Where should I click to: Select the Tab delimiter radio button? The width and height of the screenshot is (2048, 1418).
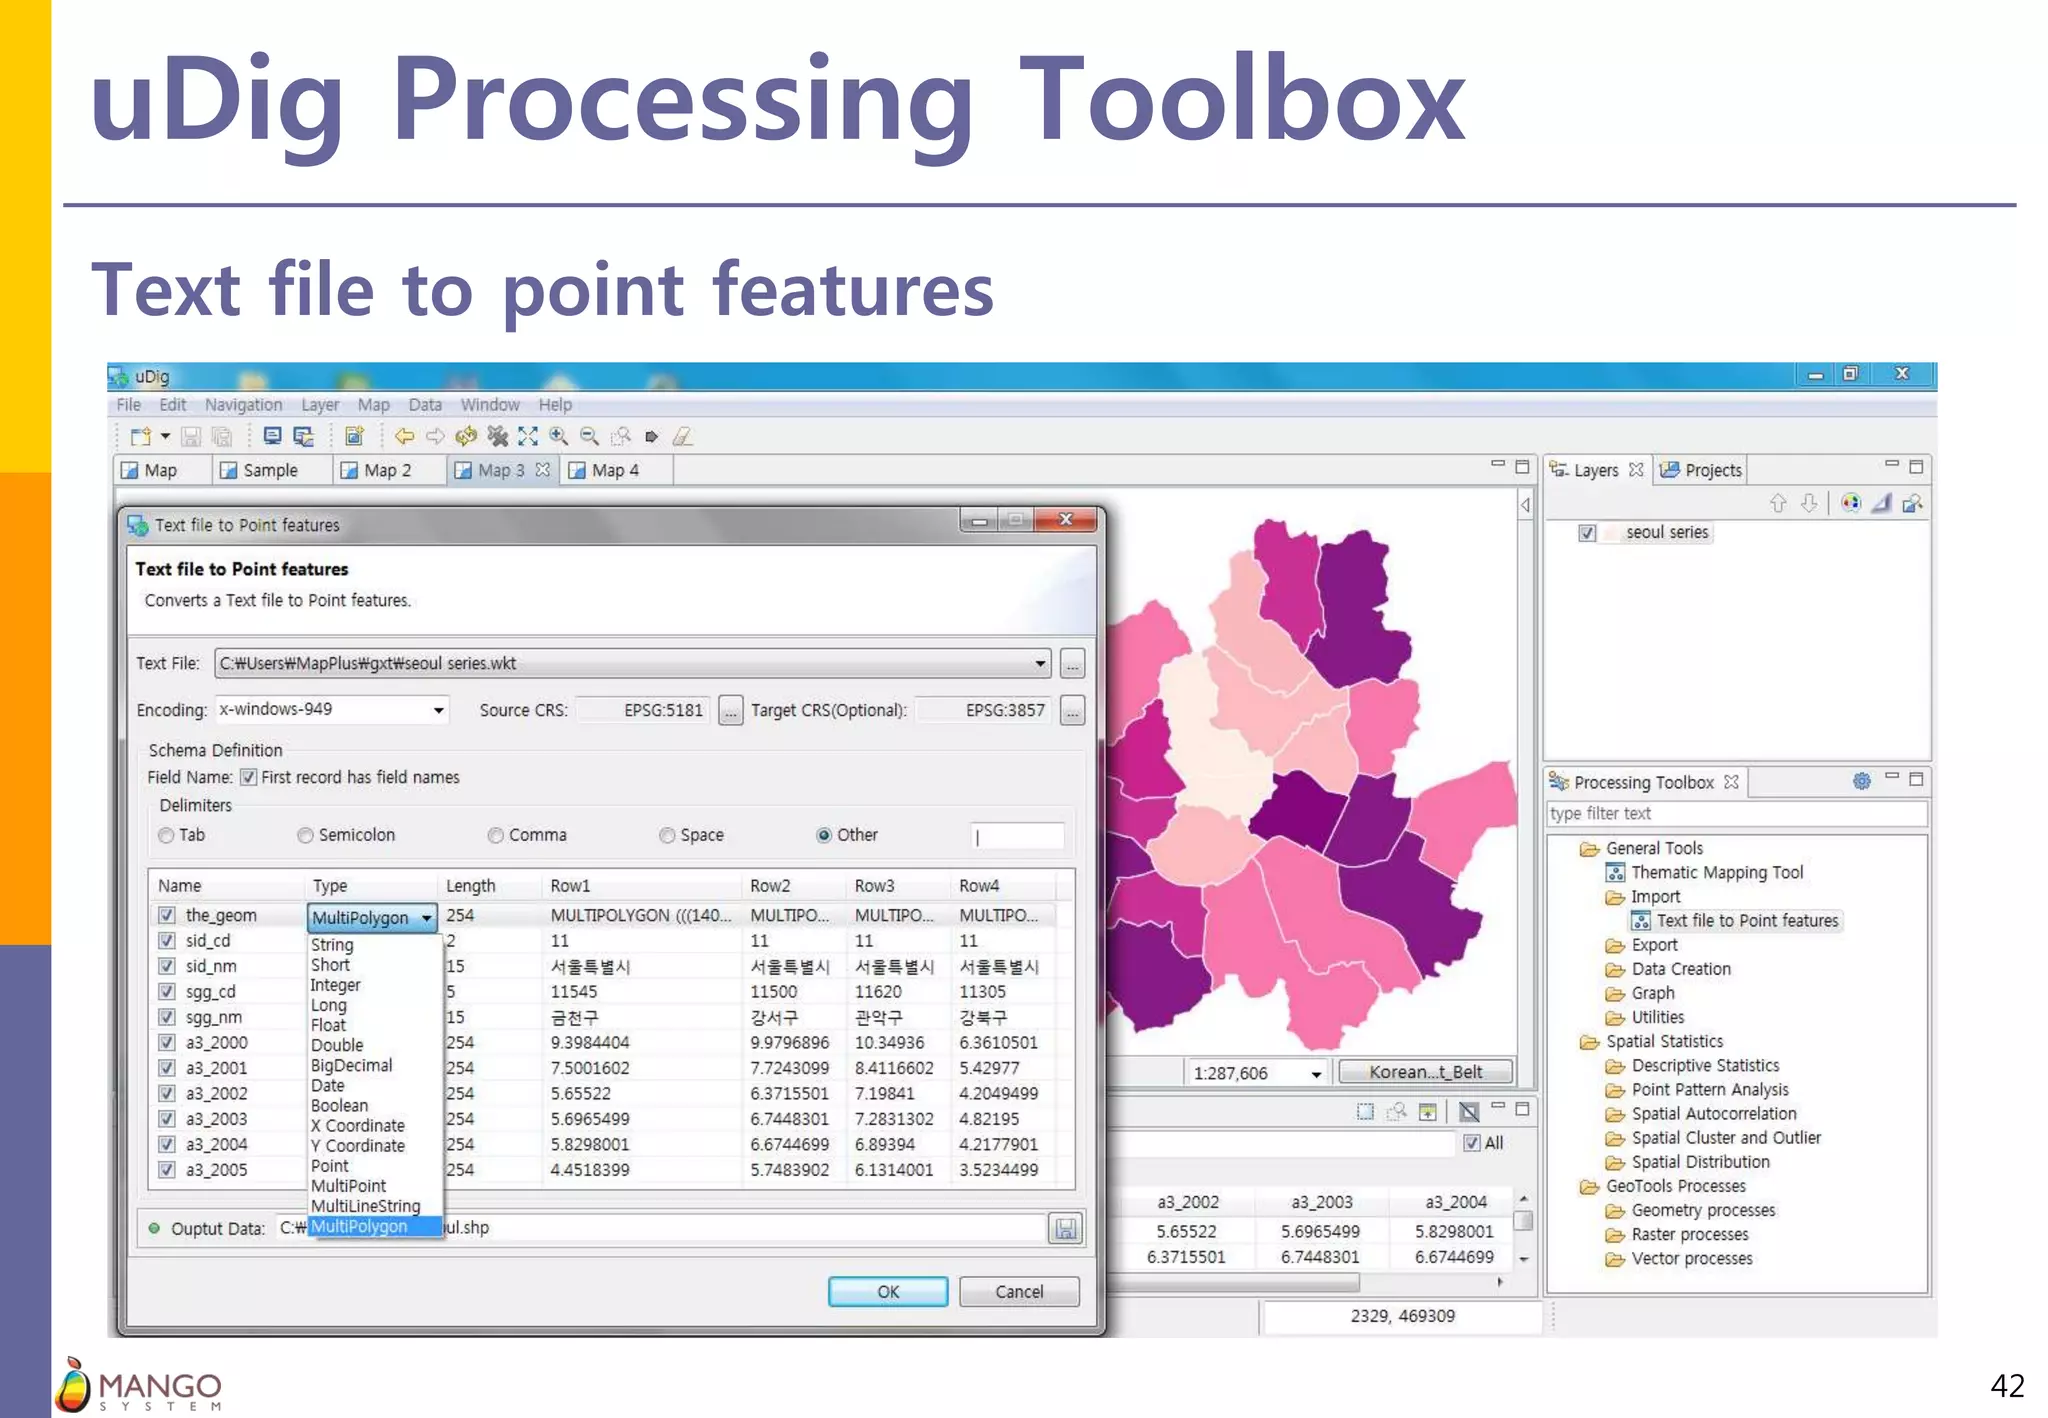pyautogui.click(x=167, y=835)
